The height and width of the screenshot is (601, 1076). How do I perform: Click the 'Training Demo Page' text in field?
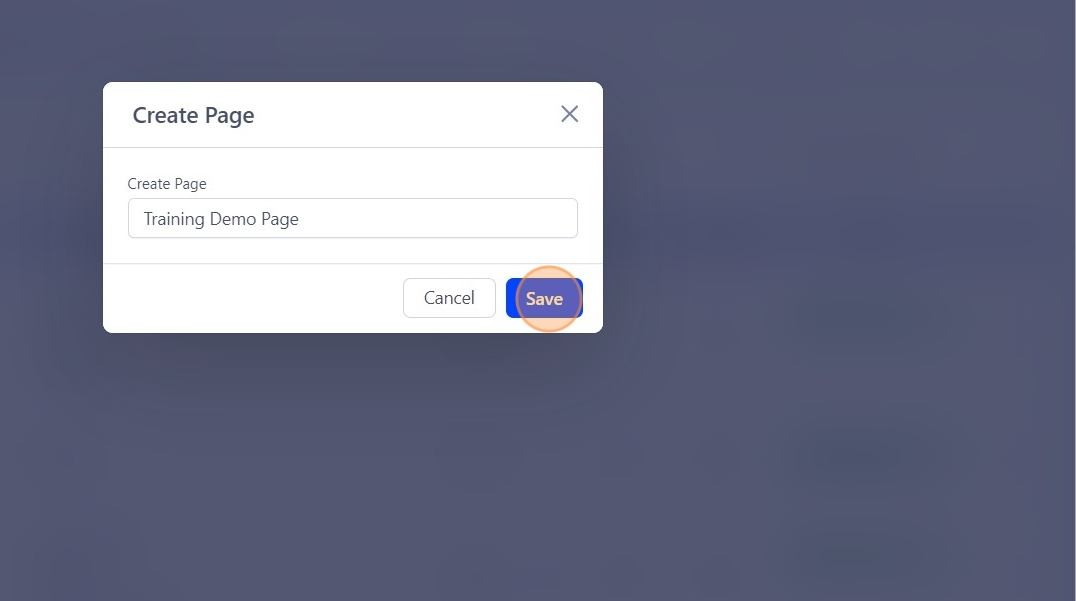[221, 219]
